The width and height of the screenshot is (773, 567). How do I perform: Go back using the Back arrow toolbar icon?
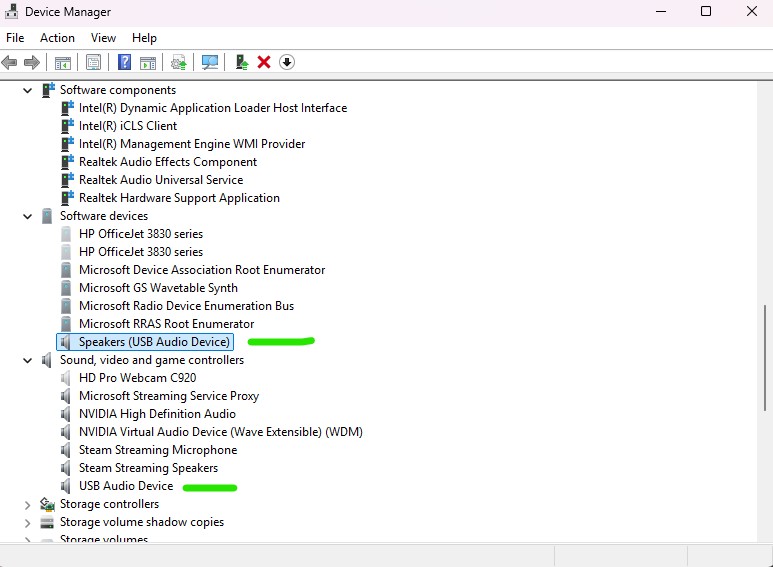tap(9, 63)
